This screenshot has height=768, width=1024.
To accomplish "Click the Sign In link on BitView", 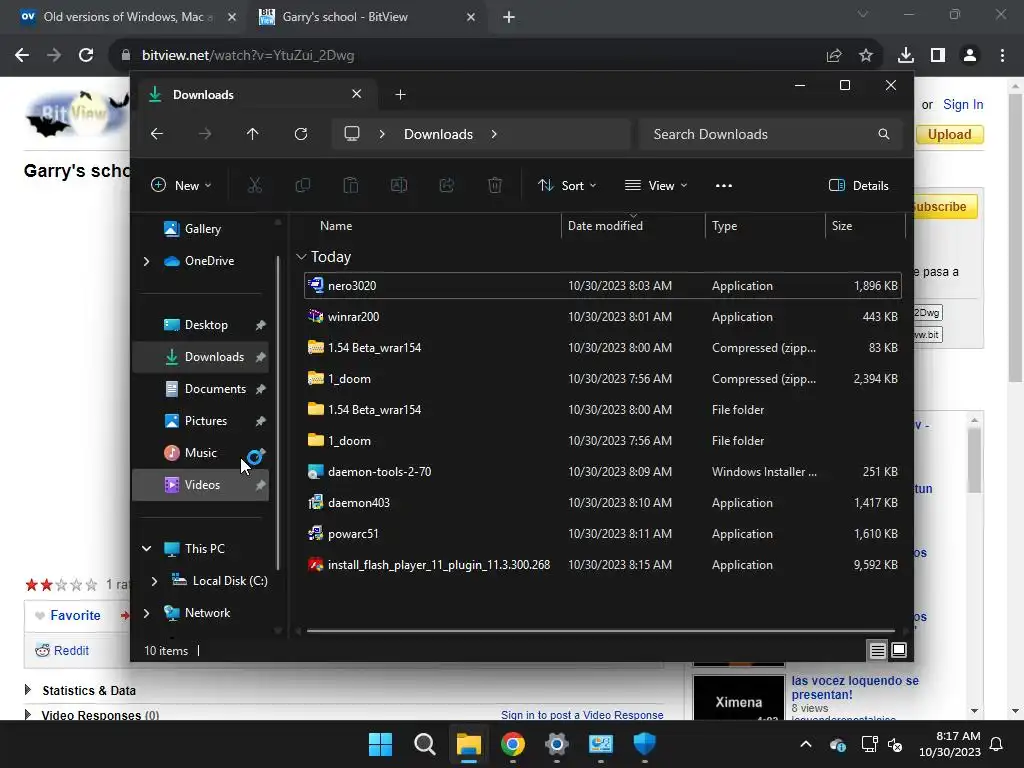I will coord(963,104).
